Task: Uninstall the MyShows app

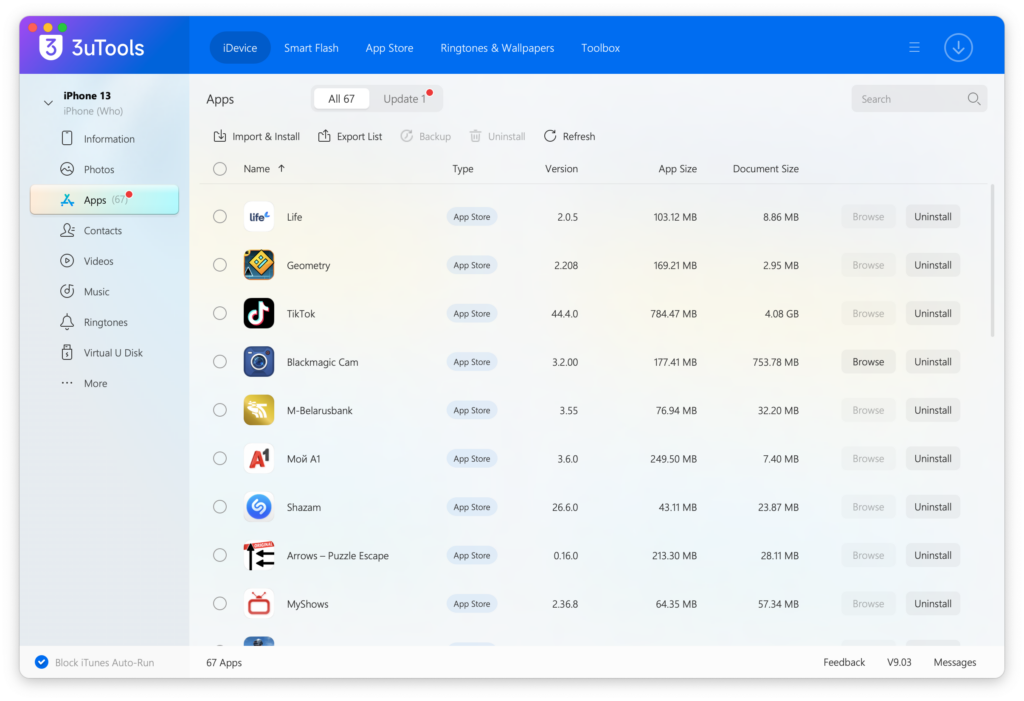Action: pos(933,604)
